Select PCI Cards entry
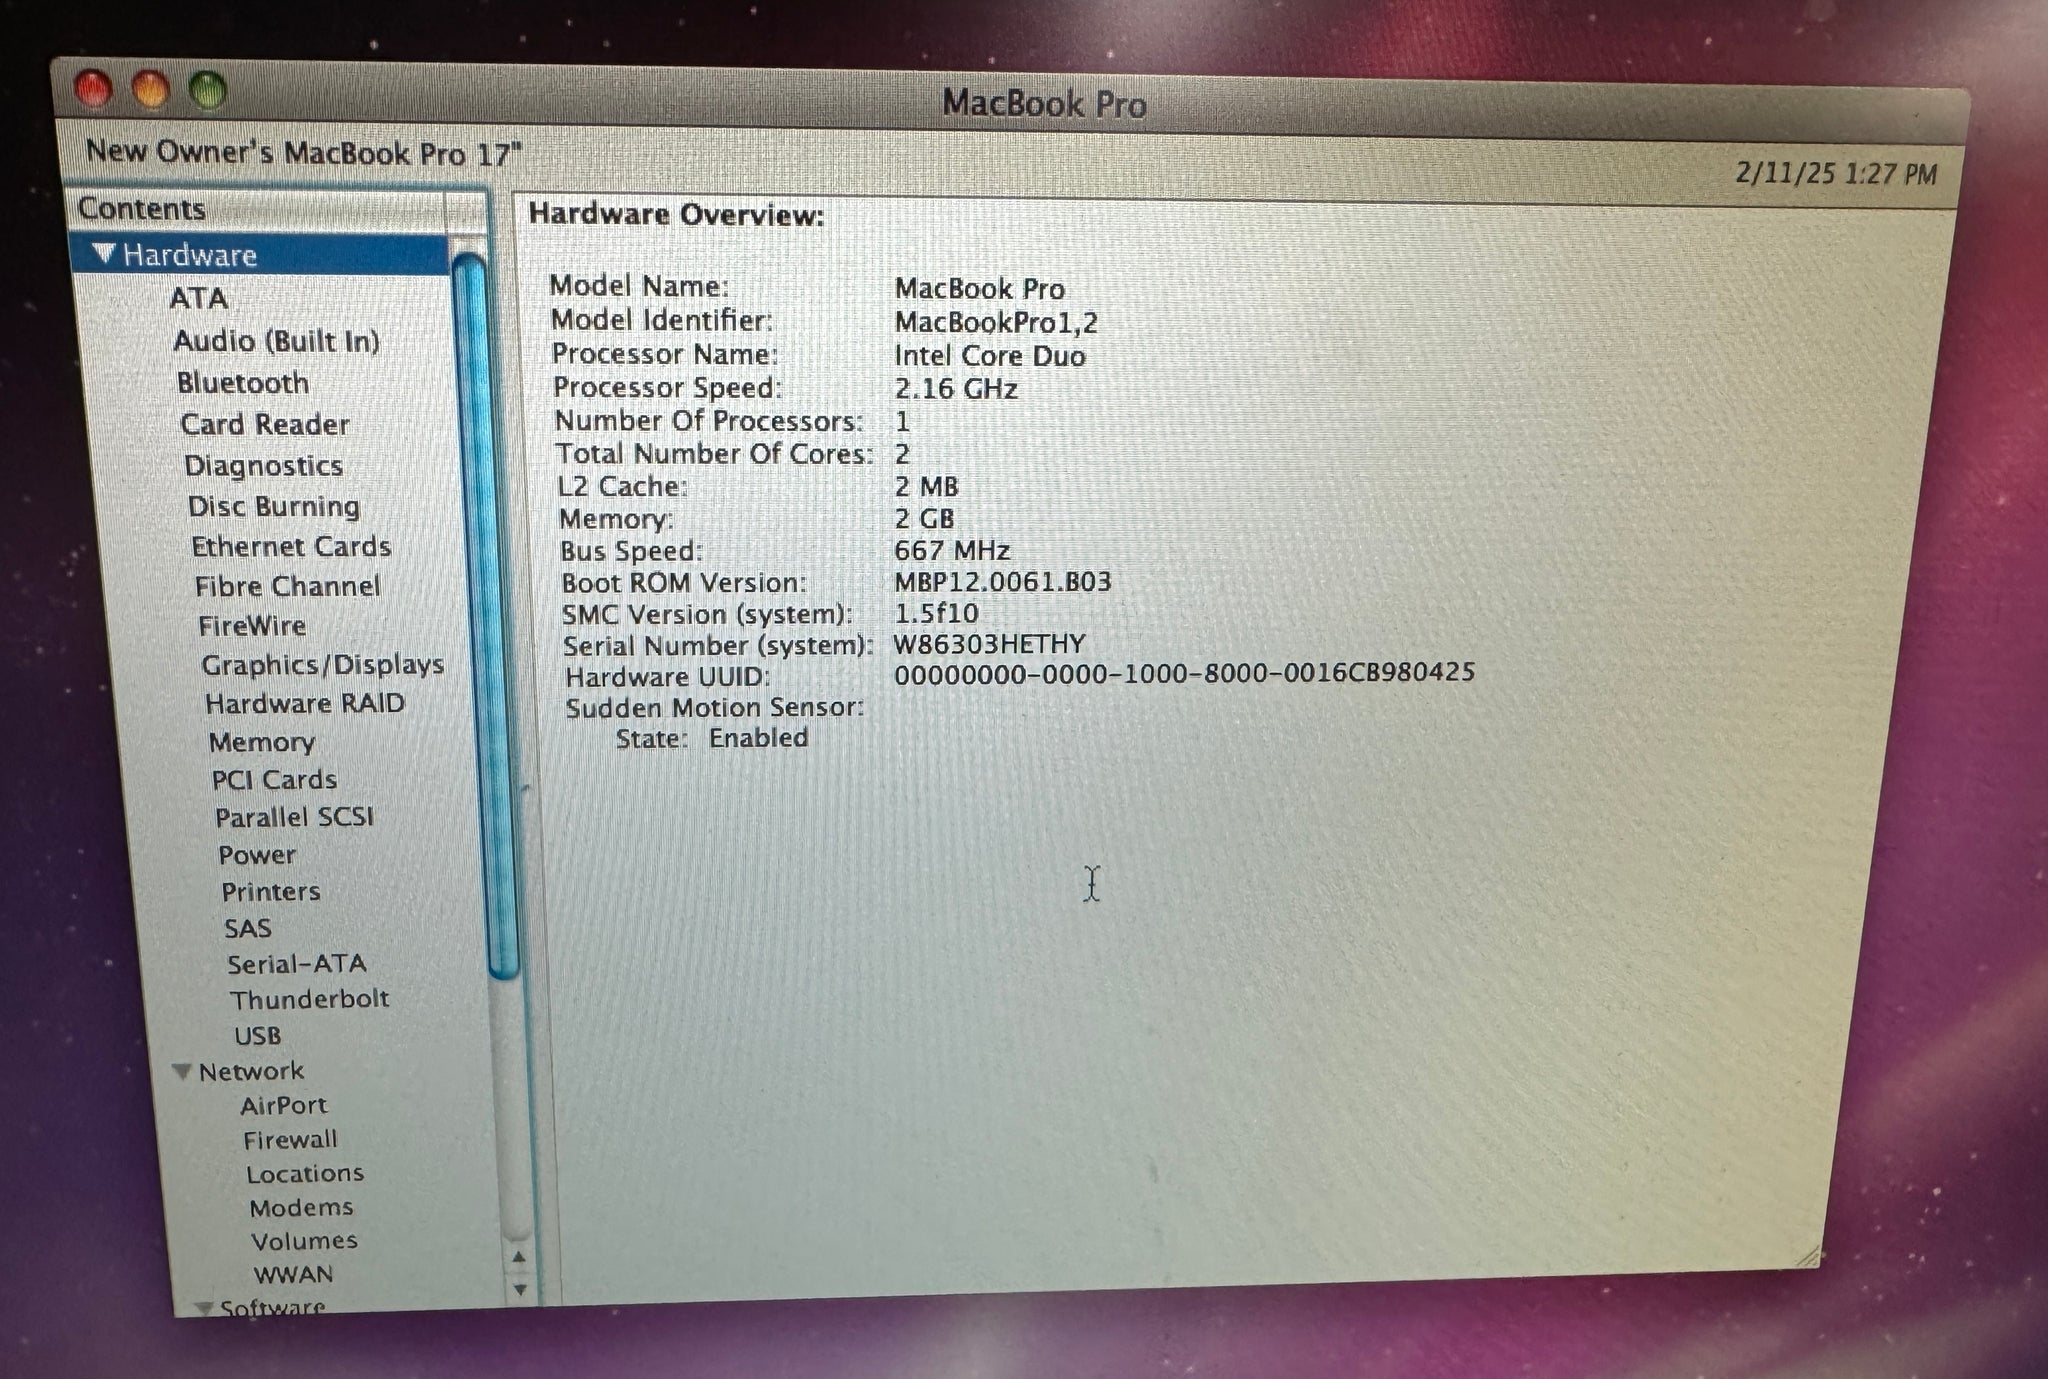This screenshot has height=1379, width=2048. click(x=274, y=780)
